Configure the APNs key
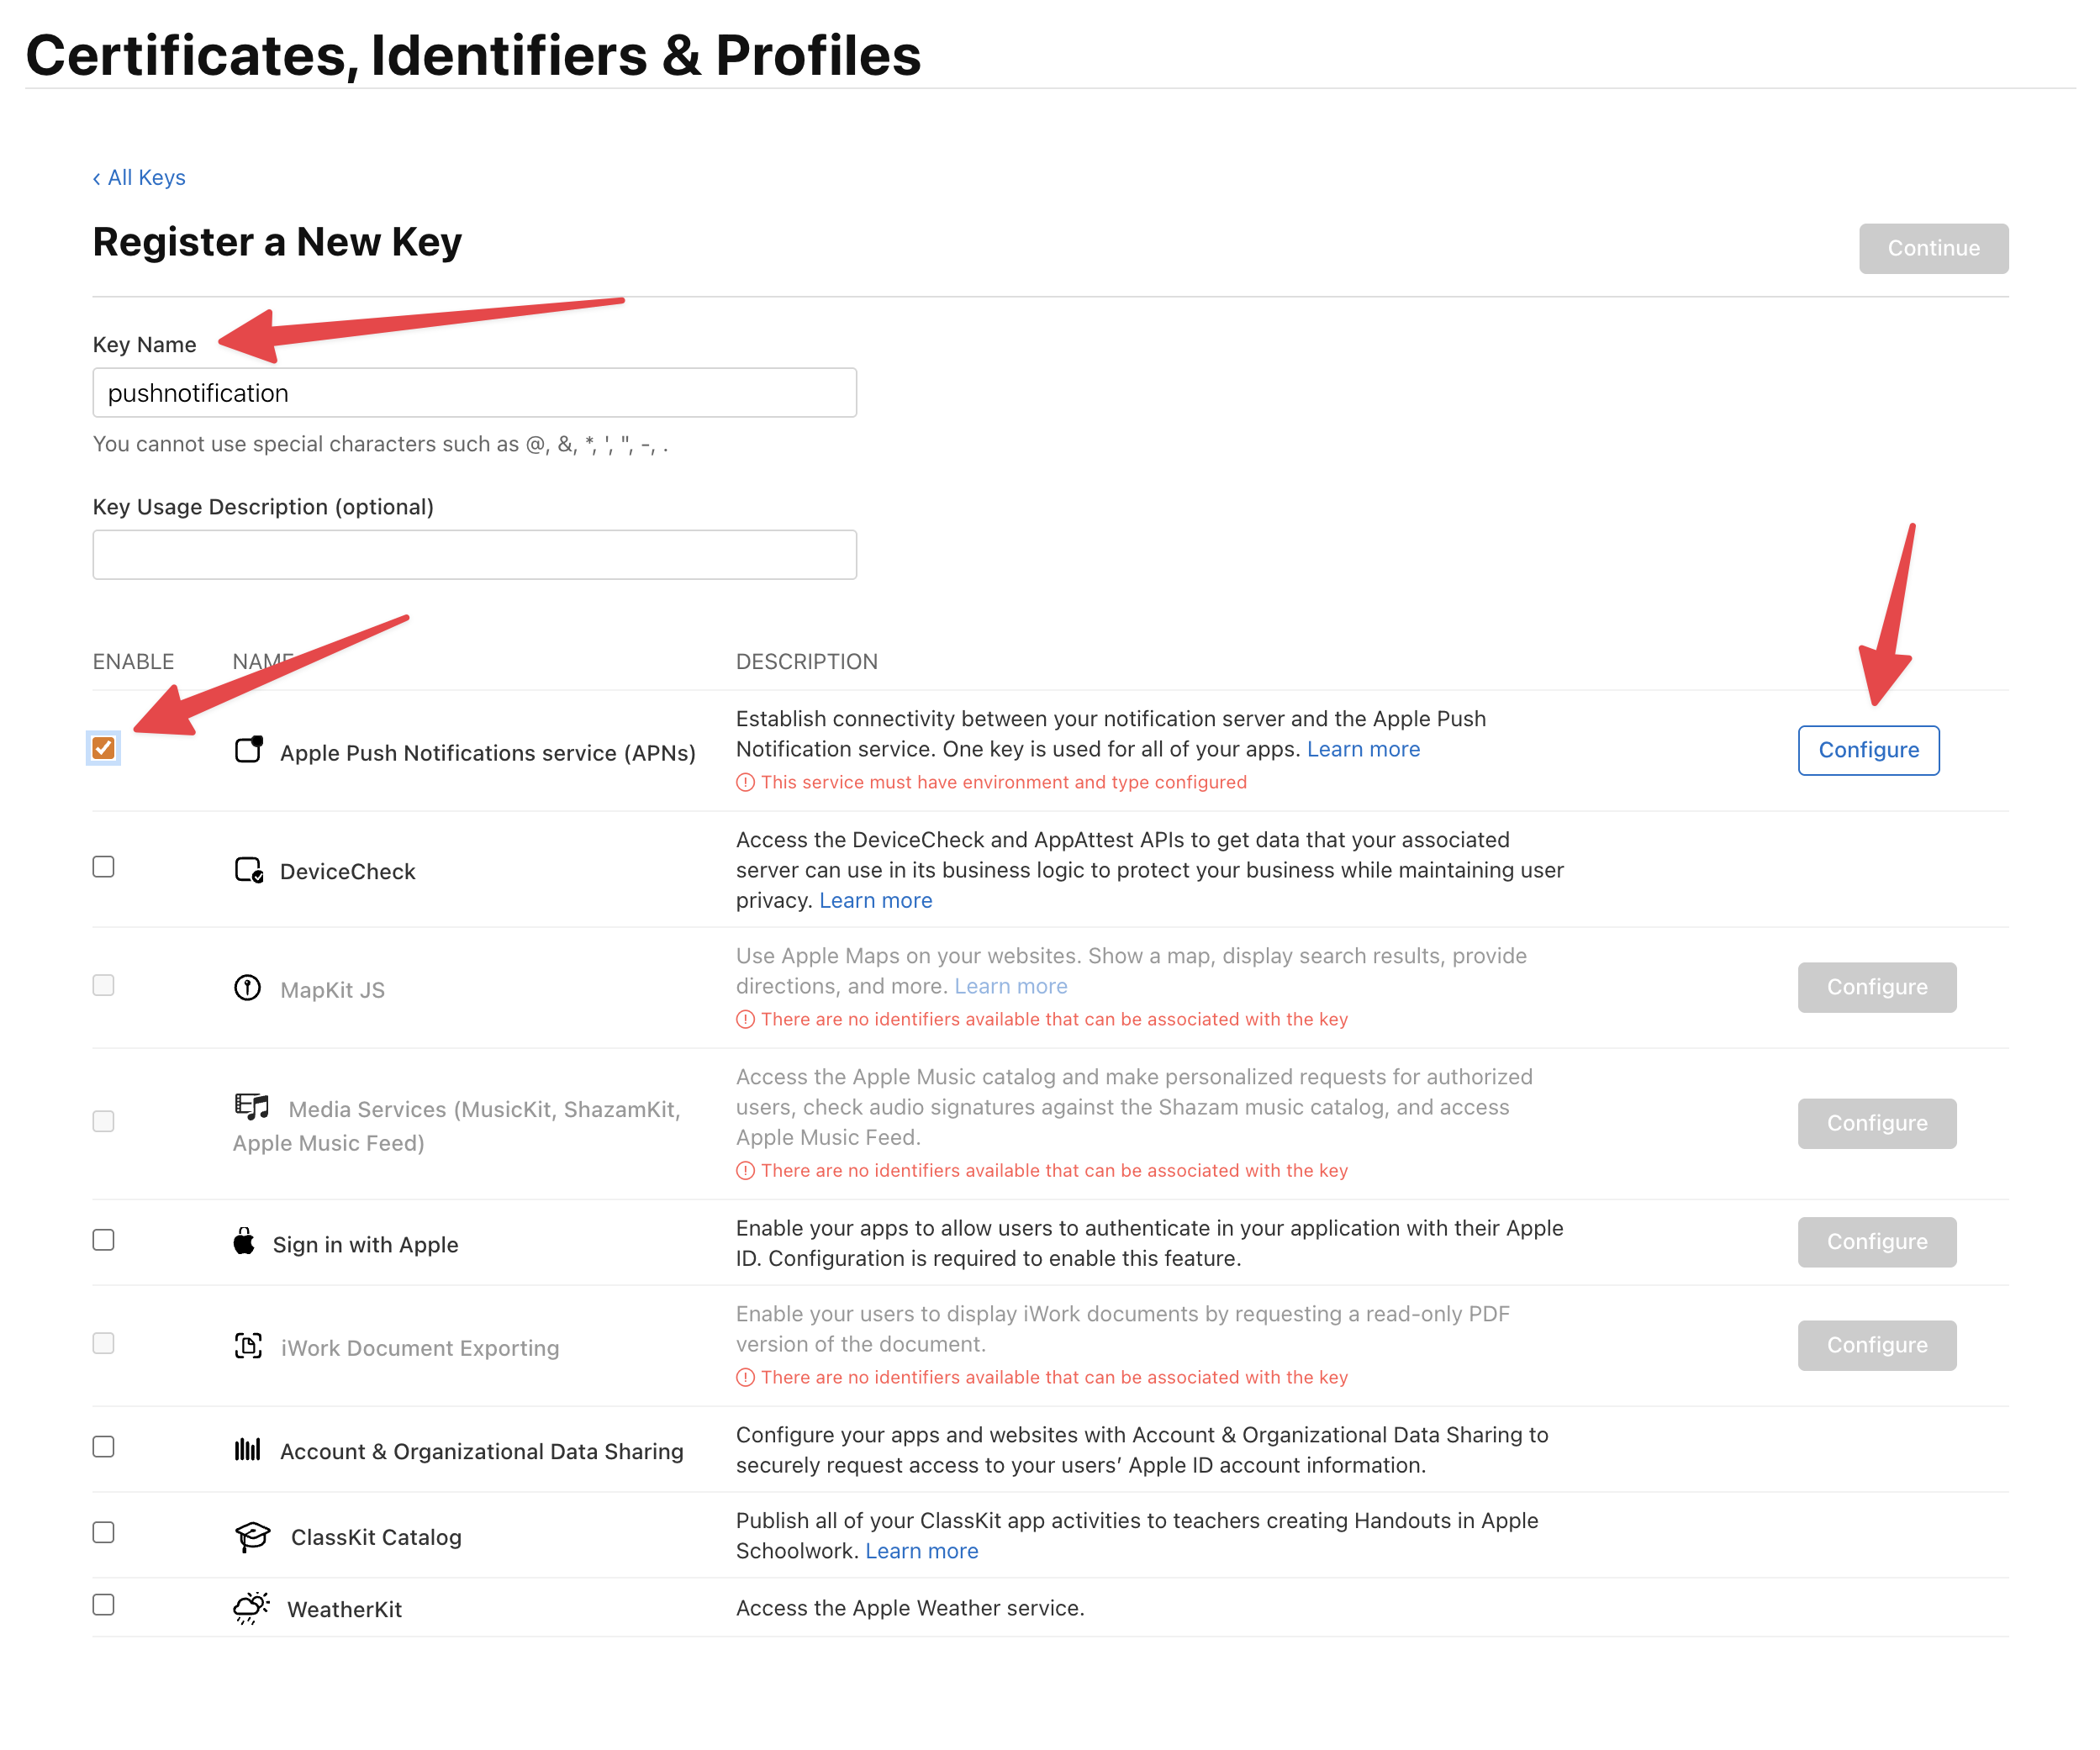Screen dimensions: 2100x1750 coord(1868,750)
